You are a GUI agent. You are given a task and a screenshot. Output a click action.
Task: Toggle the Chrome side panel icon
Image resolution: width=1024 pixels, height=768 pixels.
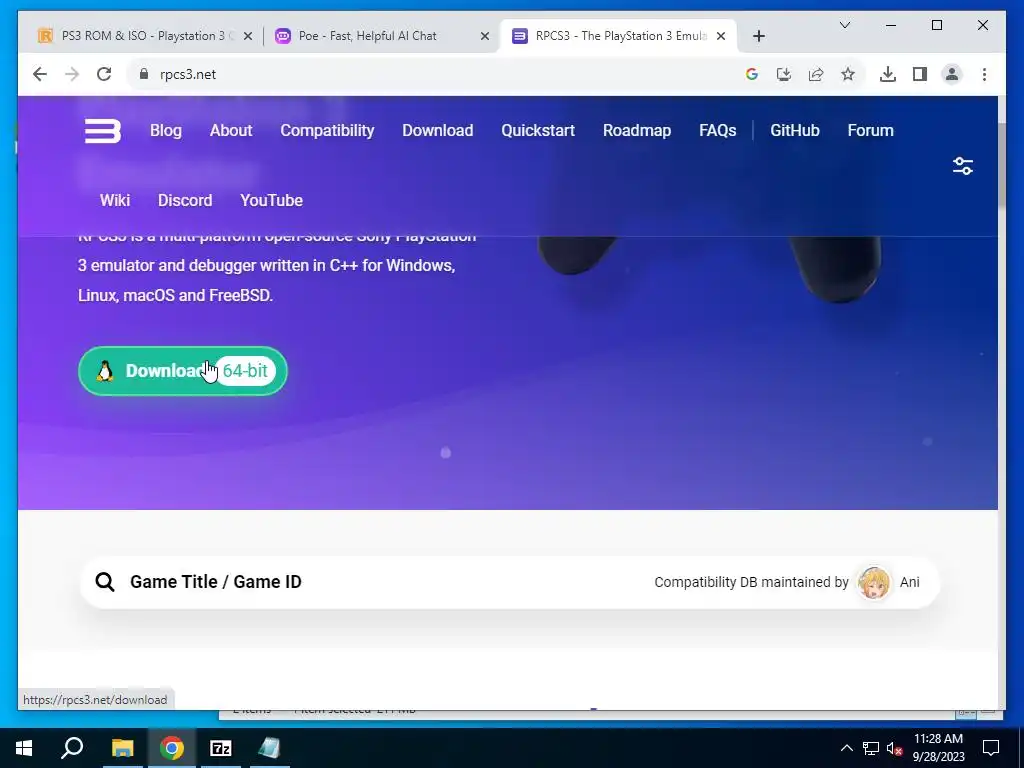click(920, 74)
